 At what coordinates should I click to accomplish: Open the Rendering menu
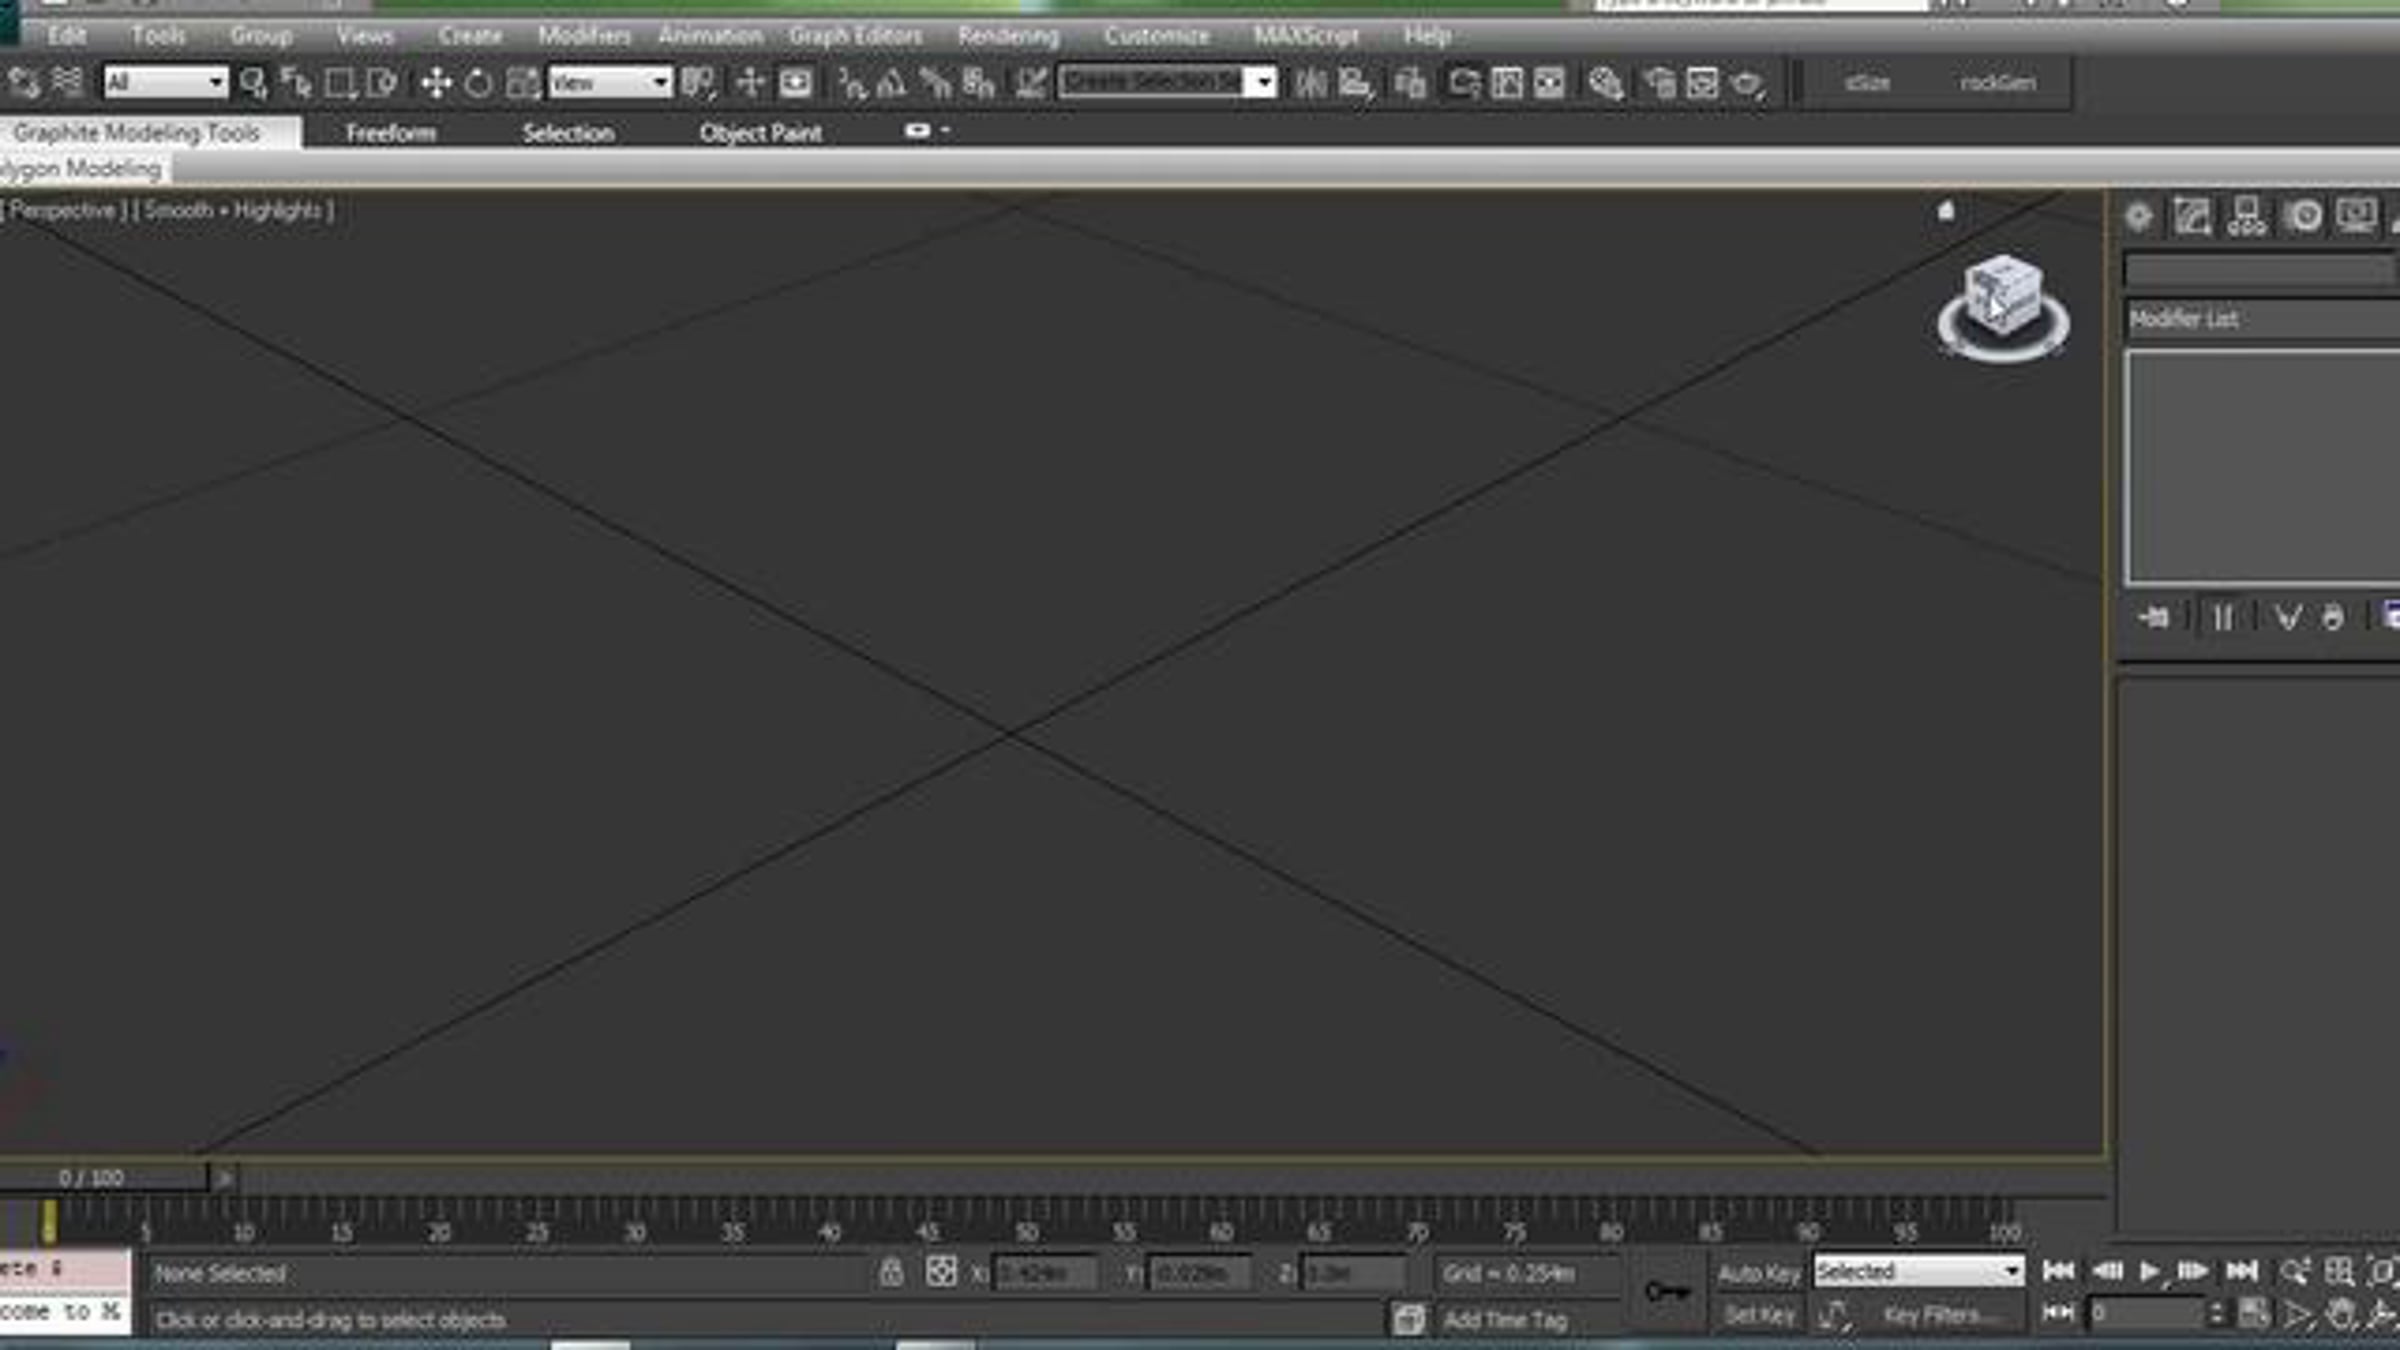pyautogui.click(x=1008, y=35)
